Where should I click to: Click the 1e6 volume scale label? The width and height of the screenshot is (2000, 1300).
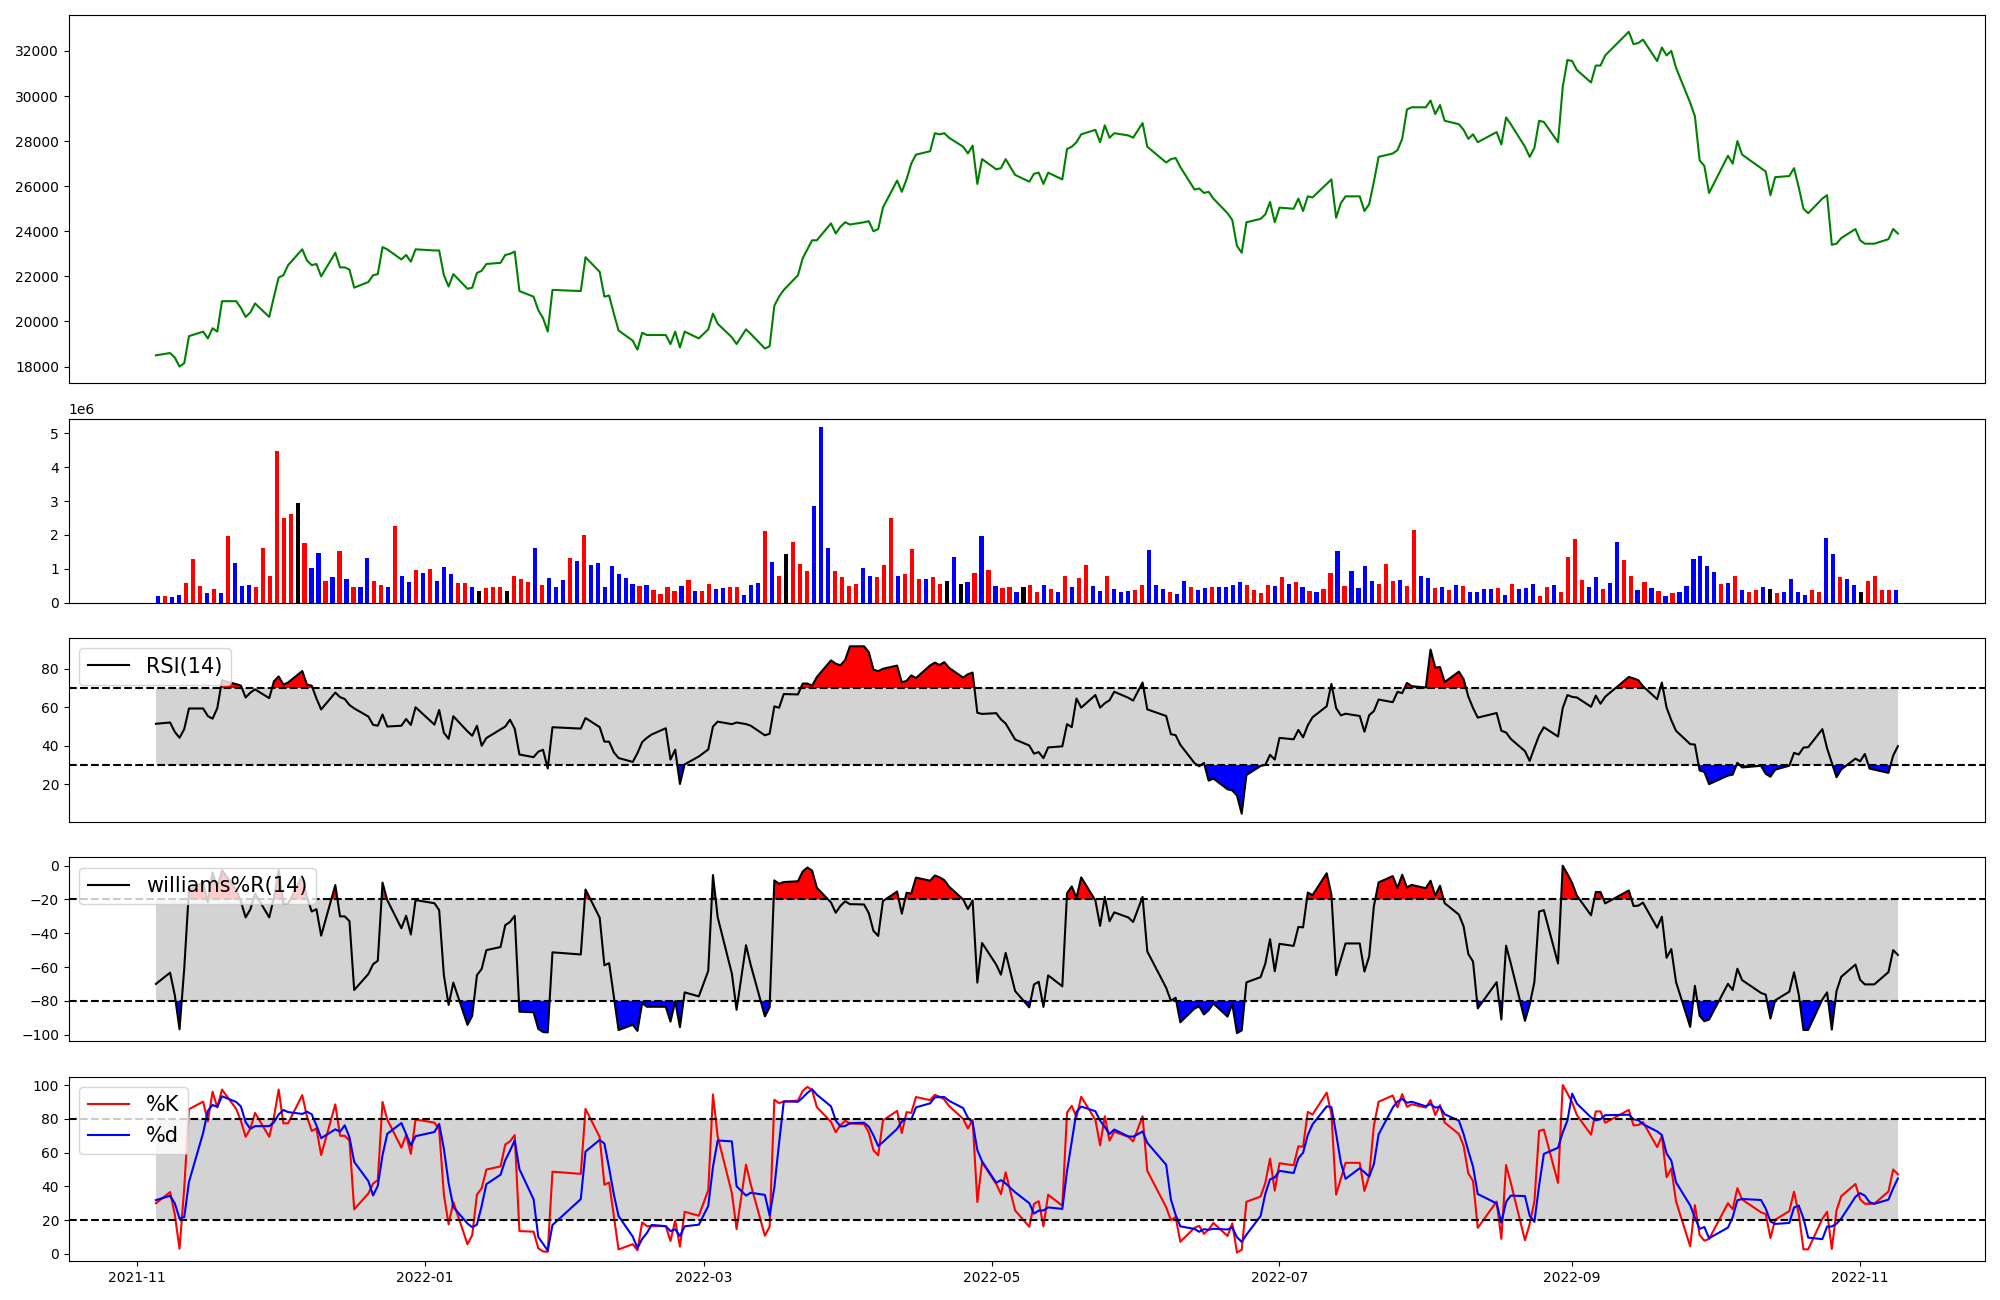pyautogui.click(x=81, y=410)
